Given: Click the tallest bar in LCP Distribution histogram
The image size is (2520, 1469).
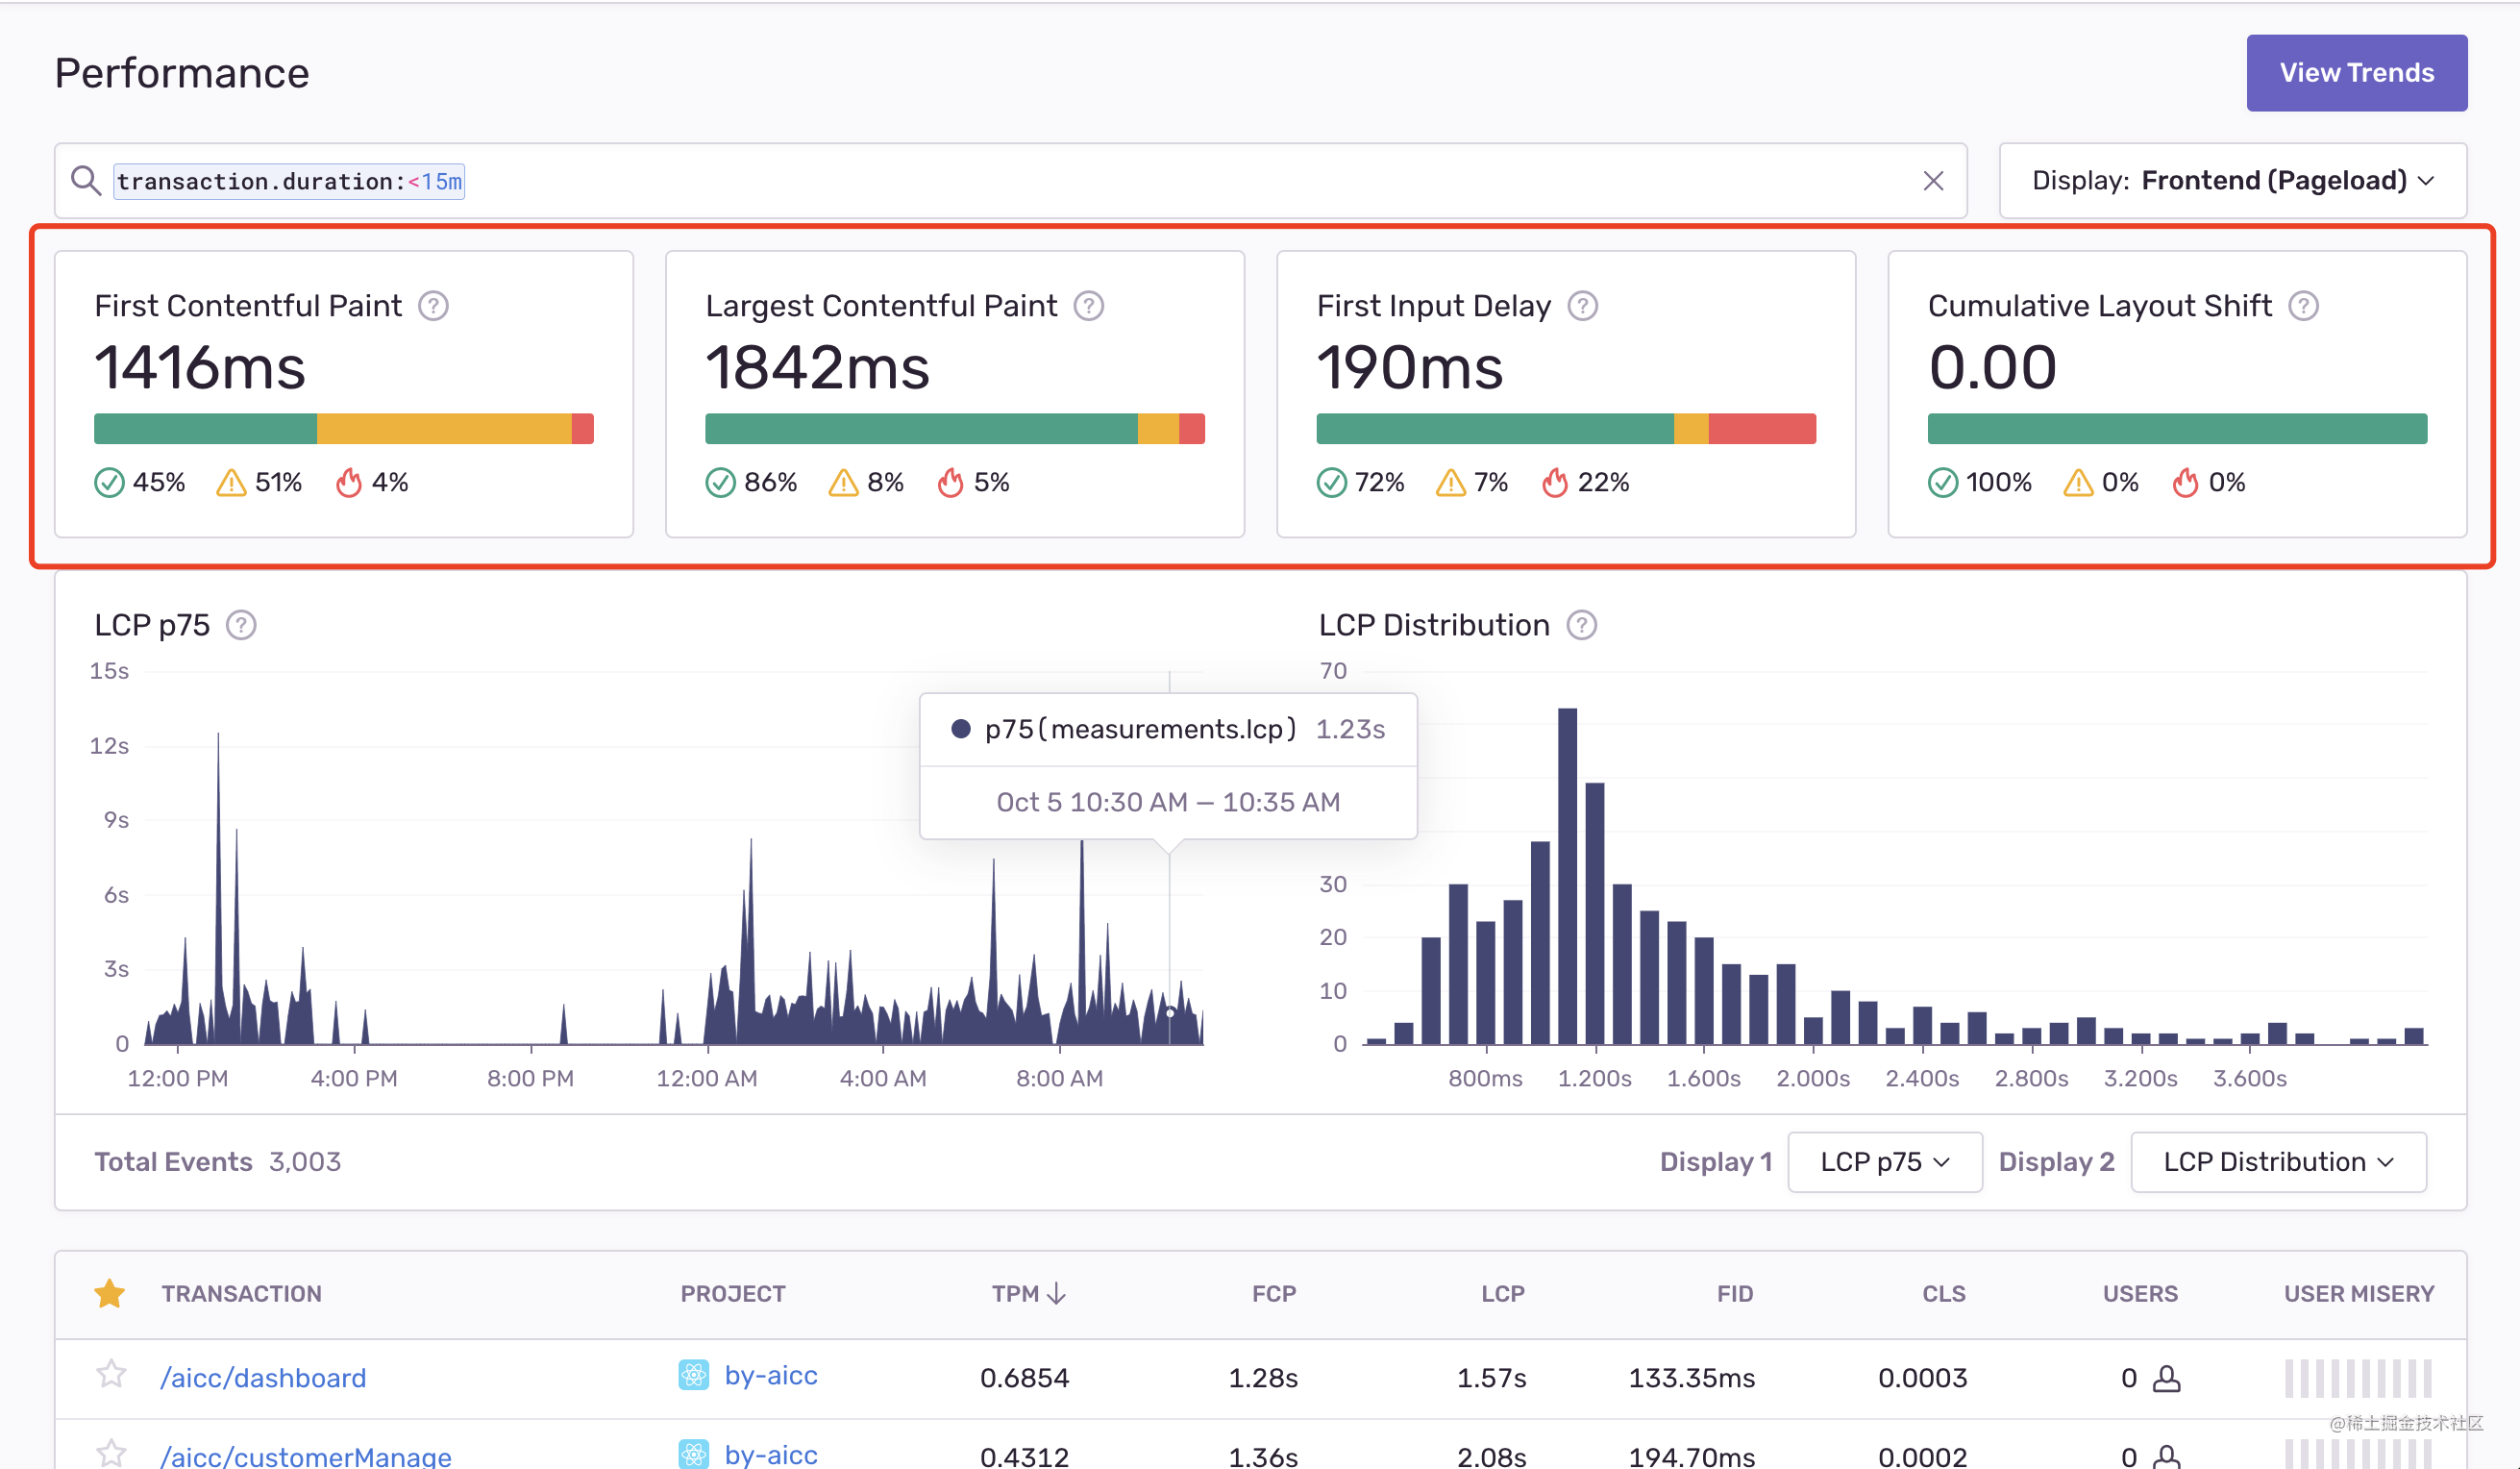Looking at the screenshot, I should point(1567,875).
